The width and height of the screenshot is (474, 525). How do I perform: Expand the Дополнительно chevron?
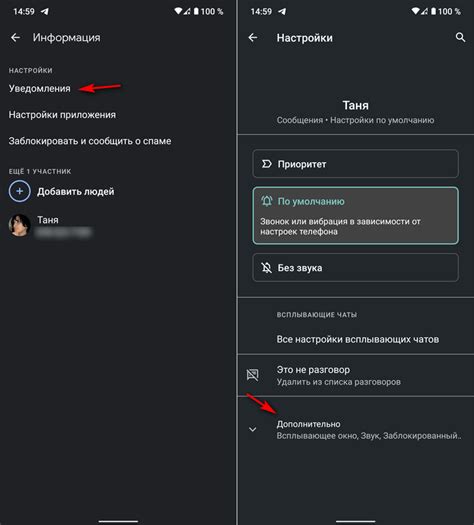pyautogui.click(x=253, y=429)
